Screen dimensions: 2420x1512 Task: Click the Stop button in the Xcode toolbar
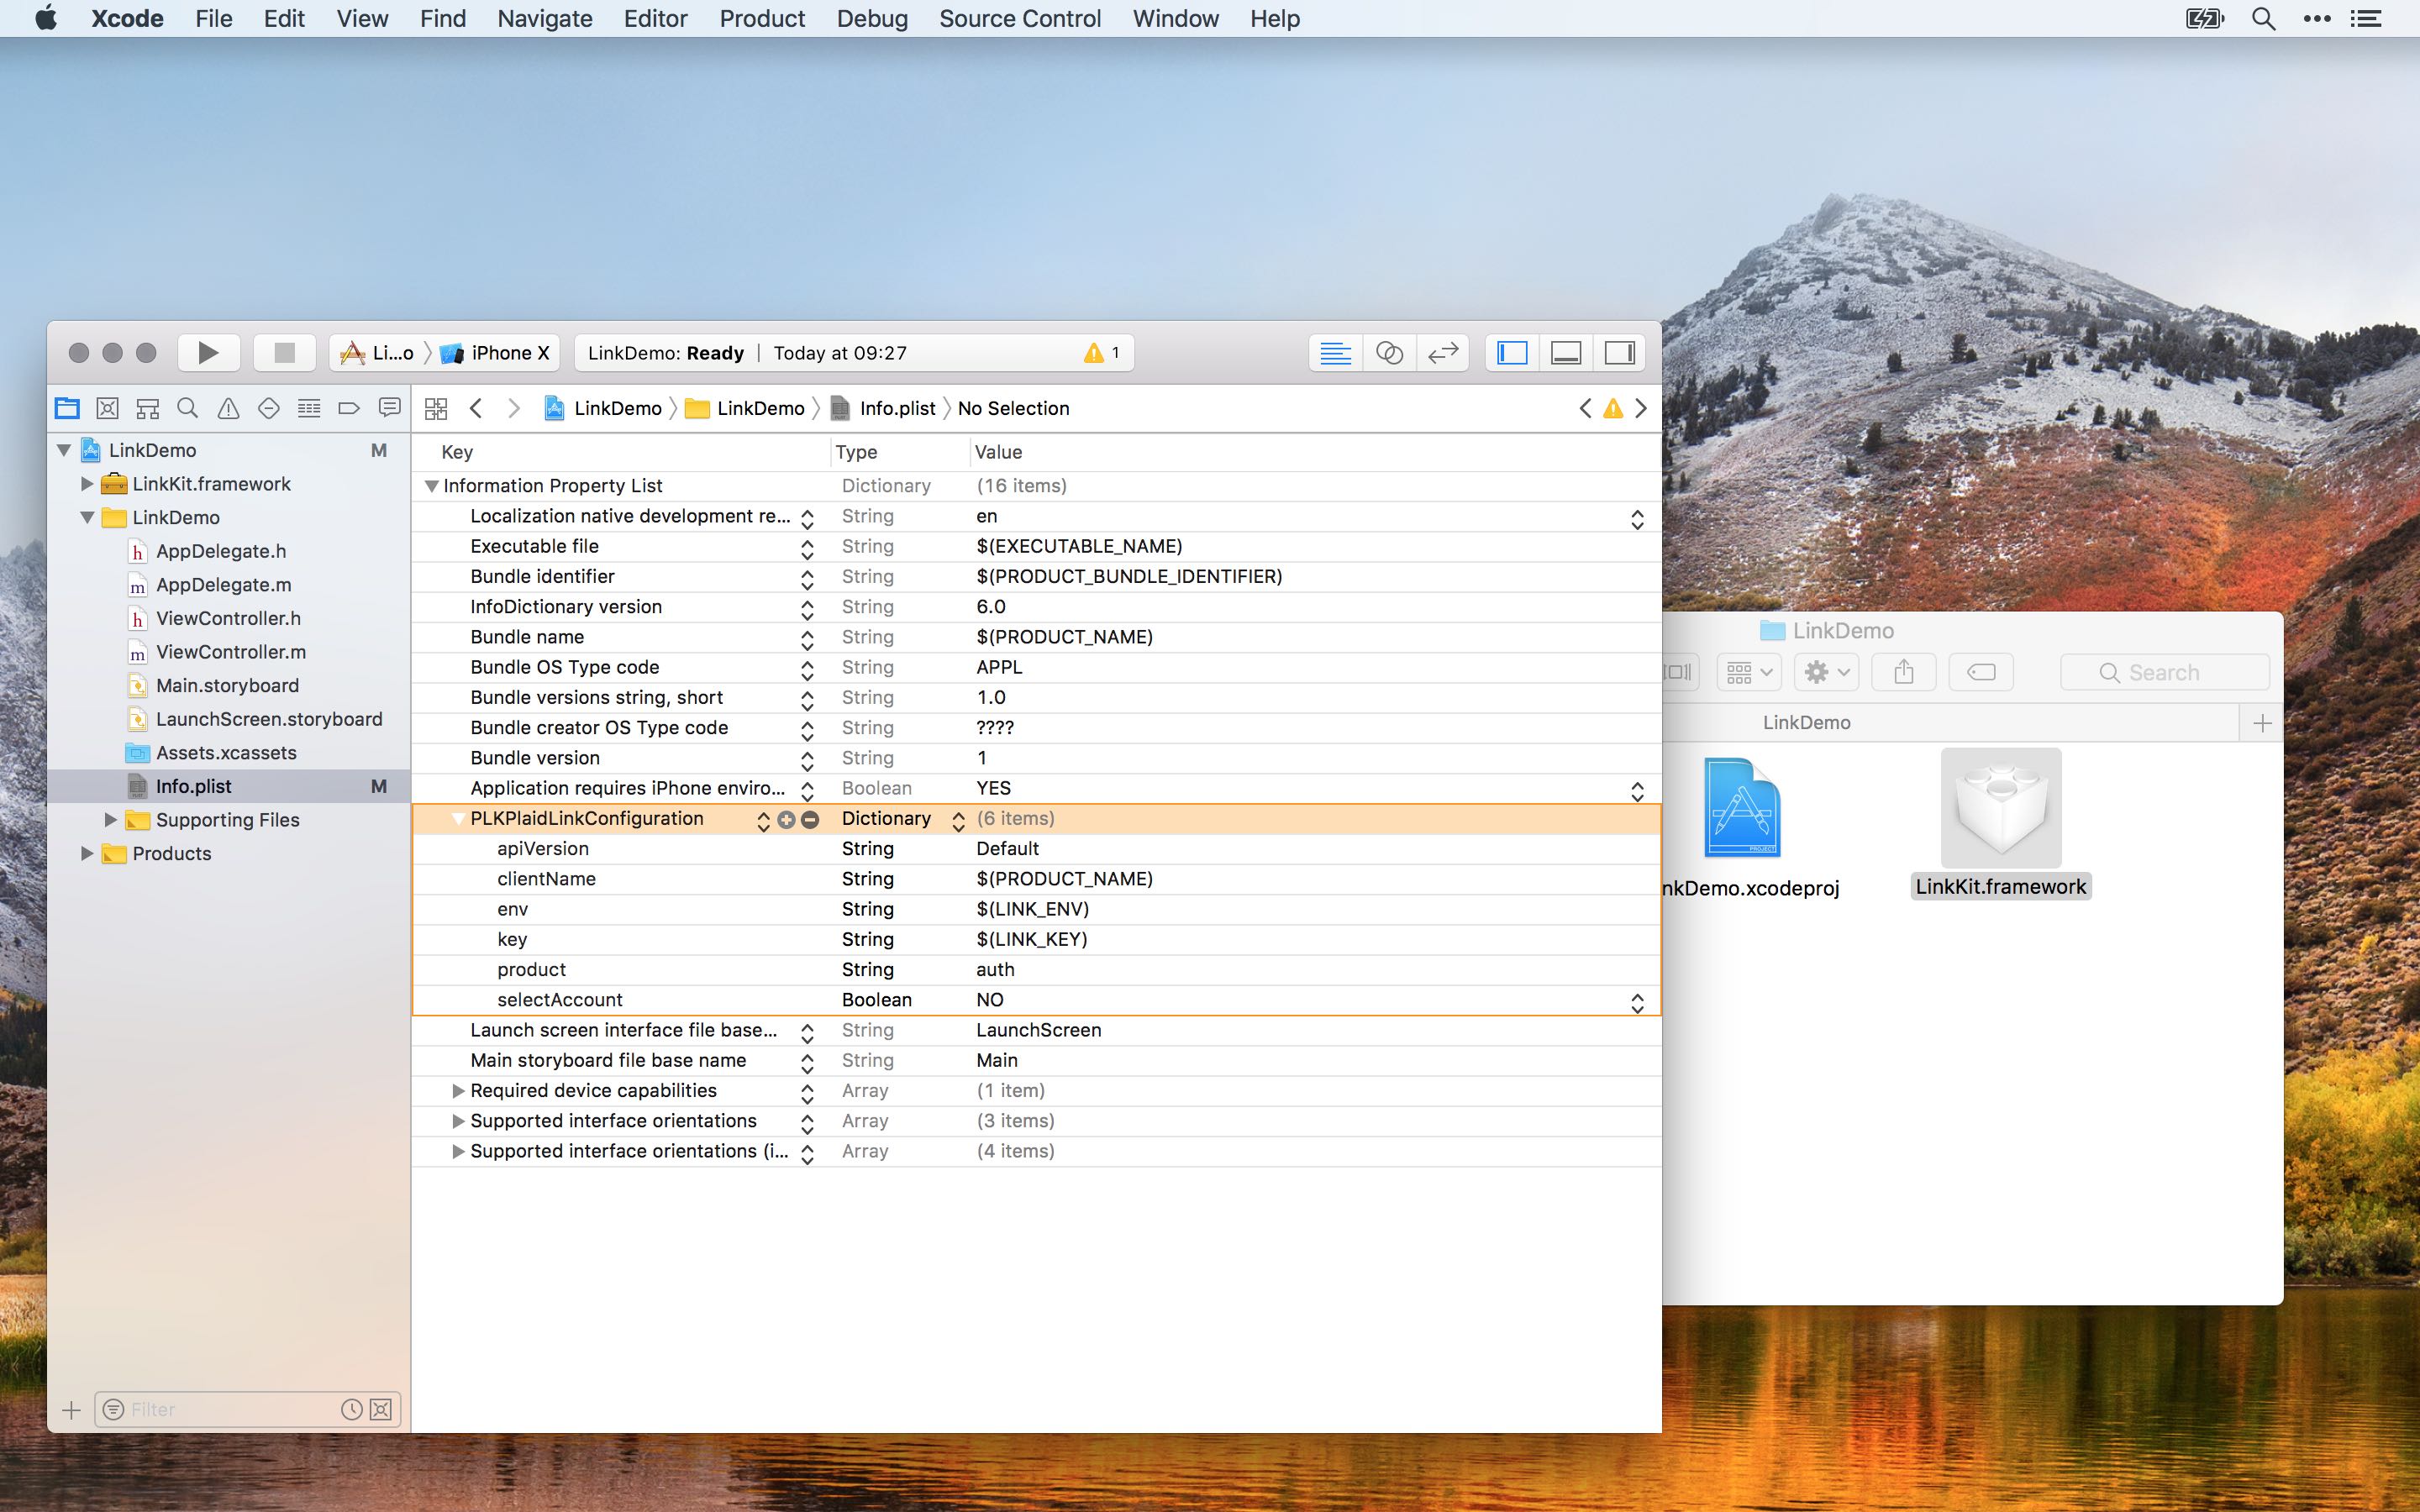[283, 352]
